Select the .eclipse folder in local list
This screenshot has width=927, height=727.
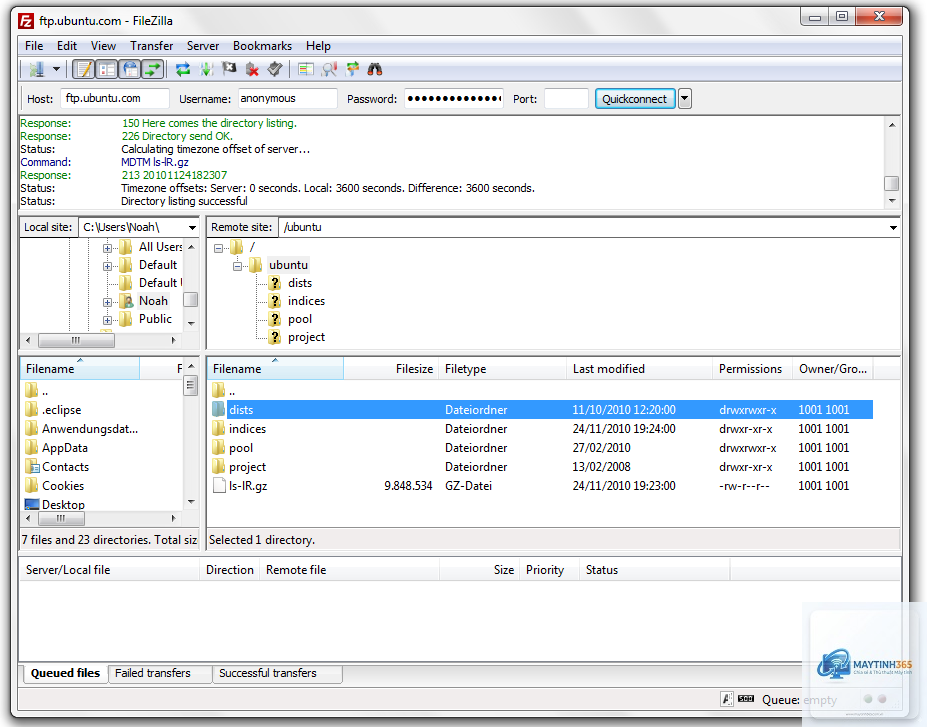pos(61,410)
